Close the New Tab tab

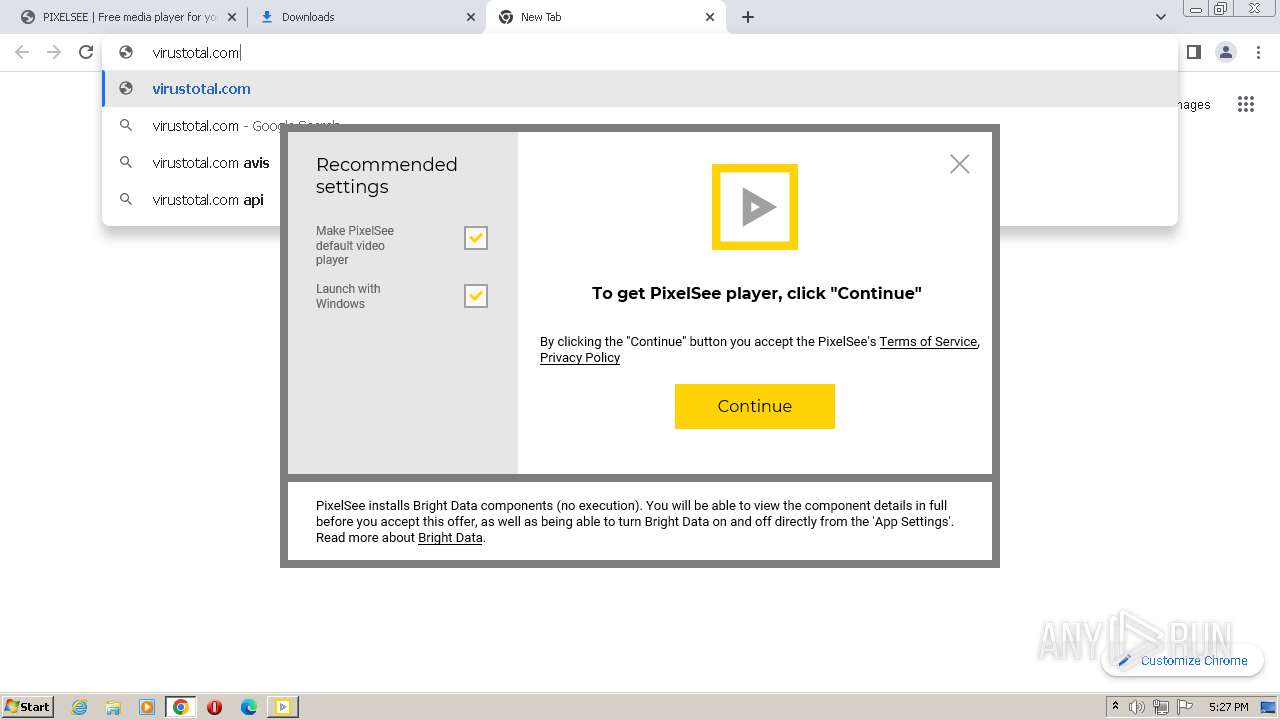click(710, 17)
